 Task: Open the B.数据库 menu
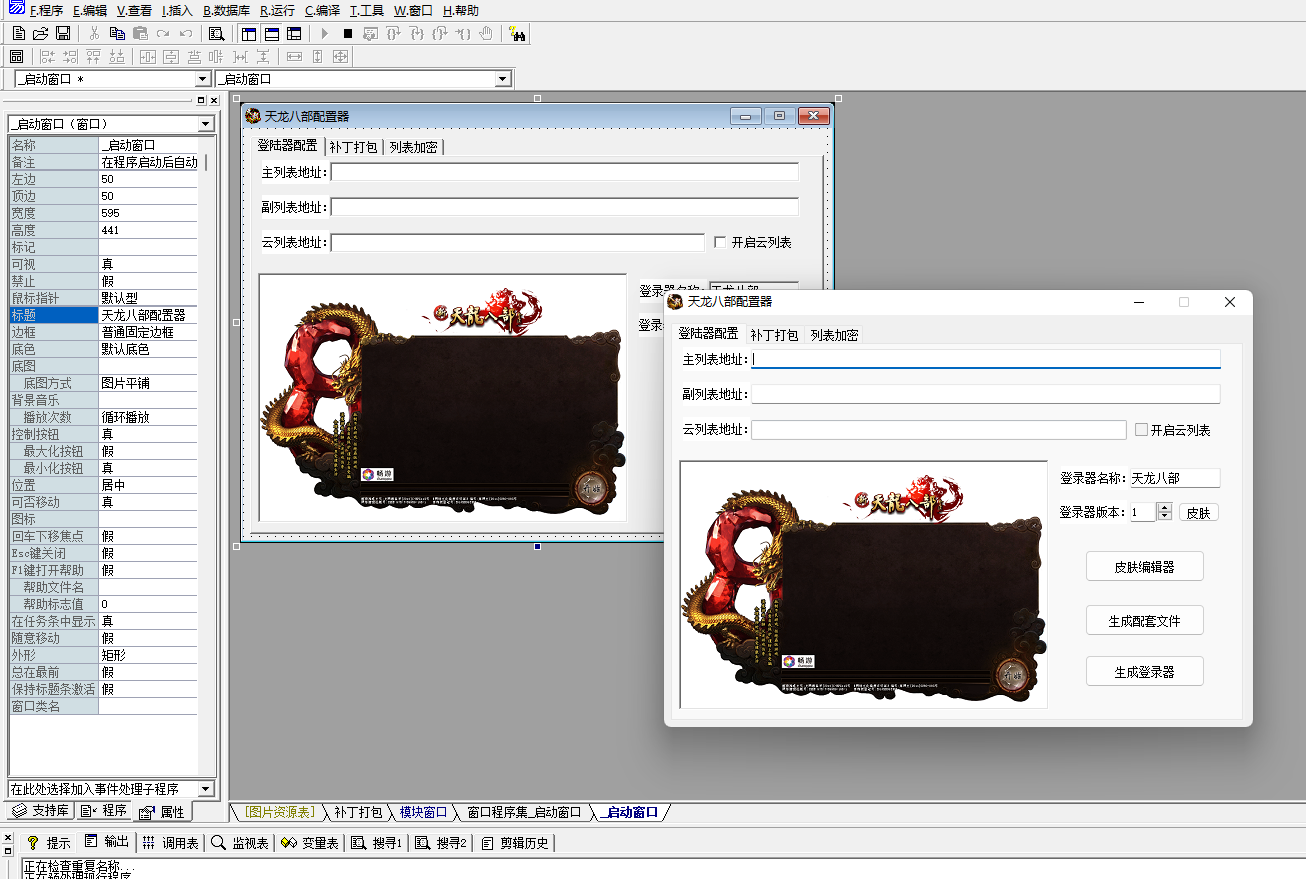coord(226,11)
